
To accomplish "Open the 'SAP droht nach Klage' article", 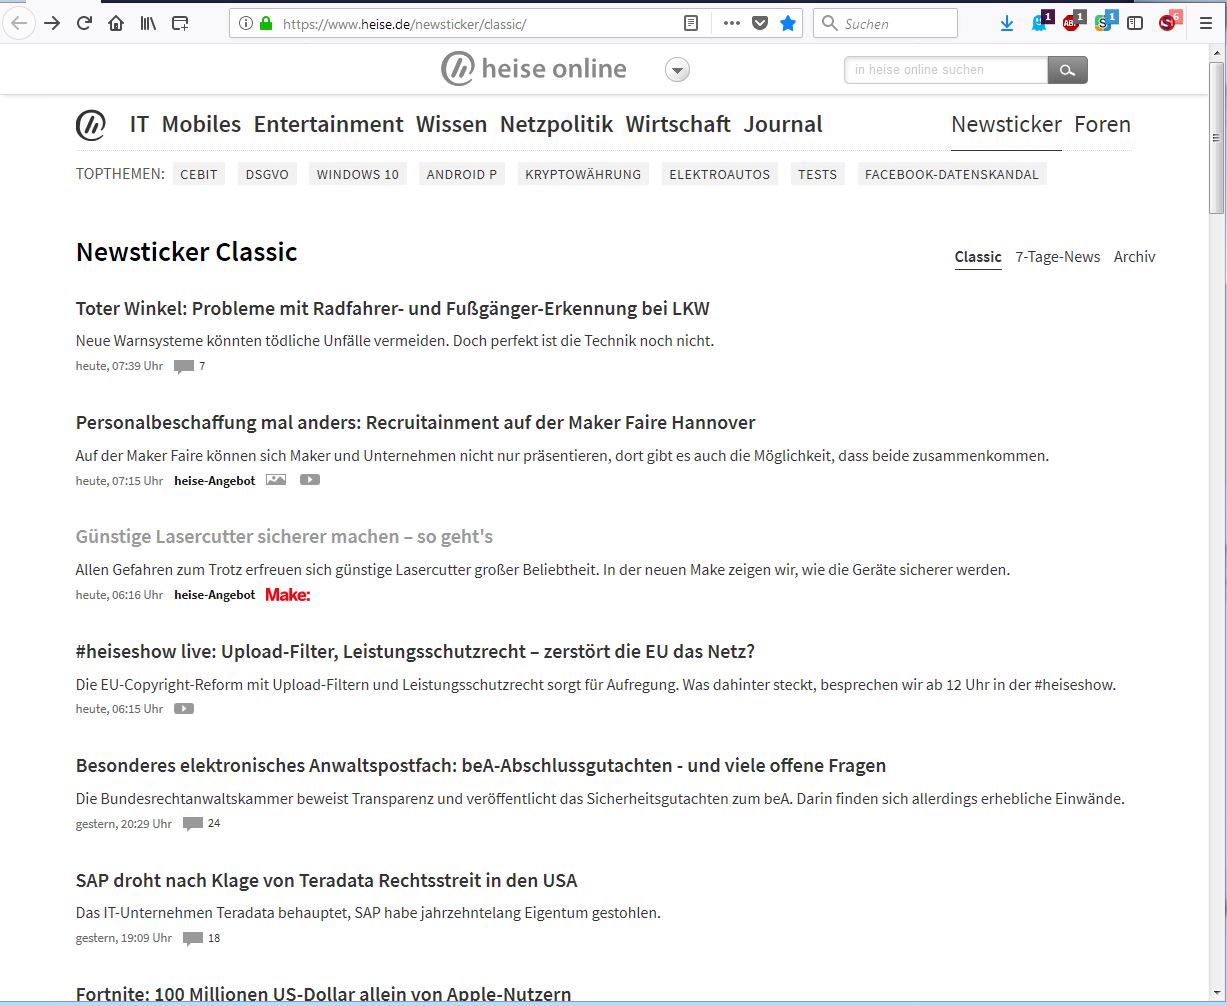I will (x=326, y=880).
